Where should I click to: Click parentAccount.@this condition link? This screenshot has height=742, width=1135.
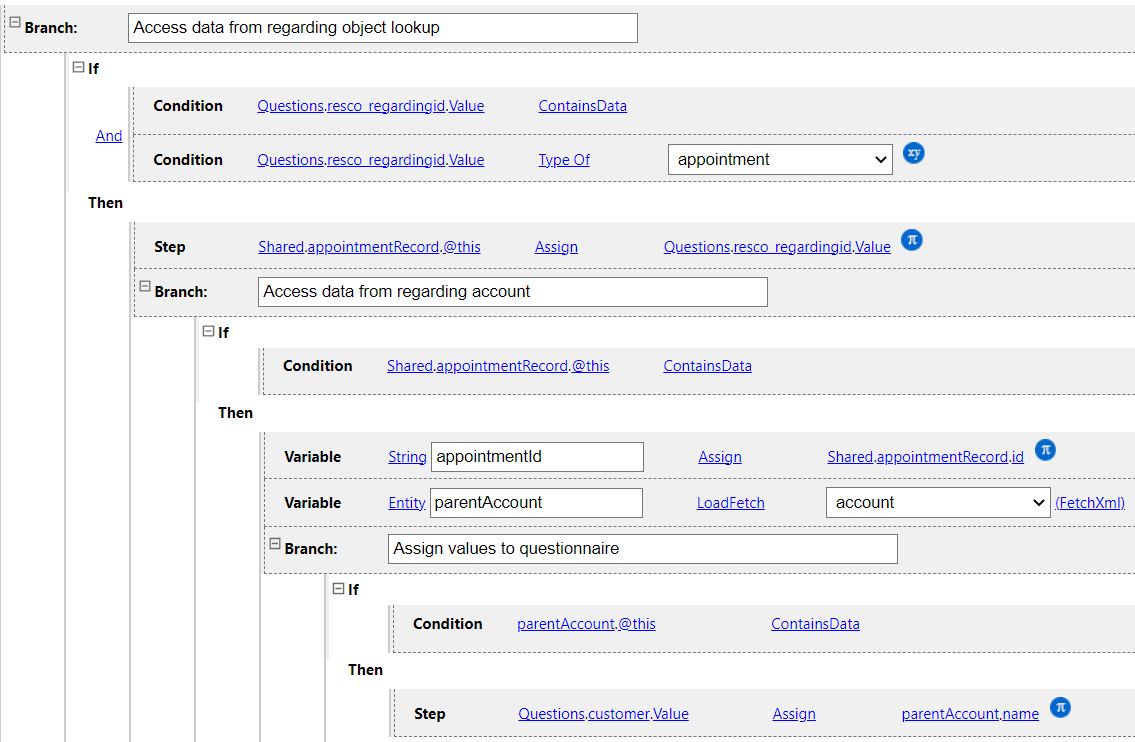coord(586,624)
